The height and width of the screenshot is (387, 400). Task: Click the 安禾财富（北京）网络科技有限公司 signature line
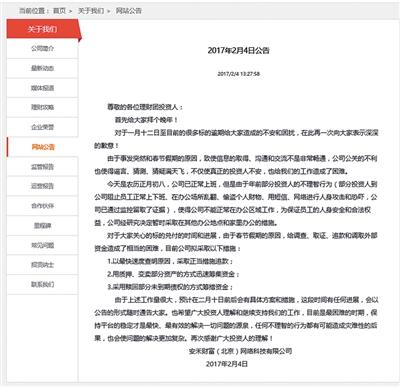tap(240, 351)
